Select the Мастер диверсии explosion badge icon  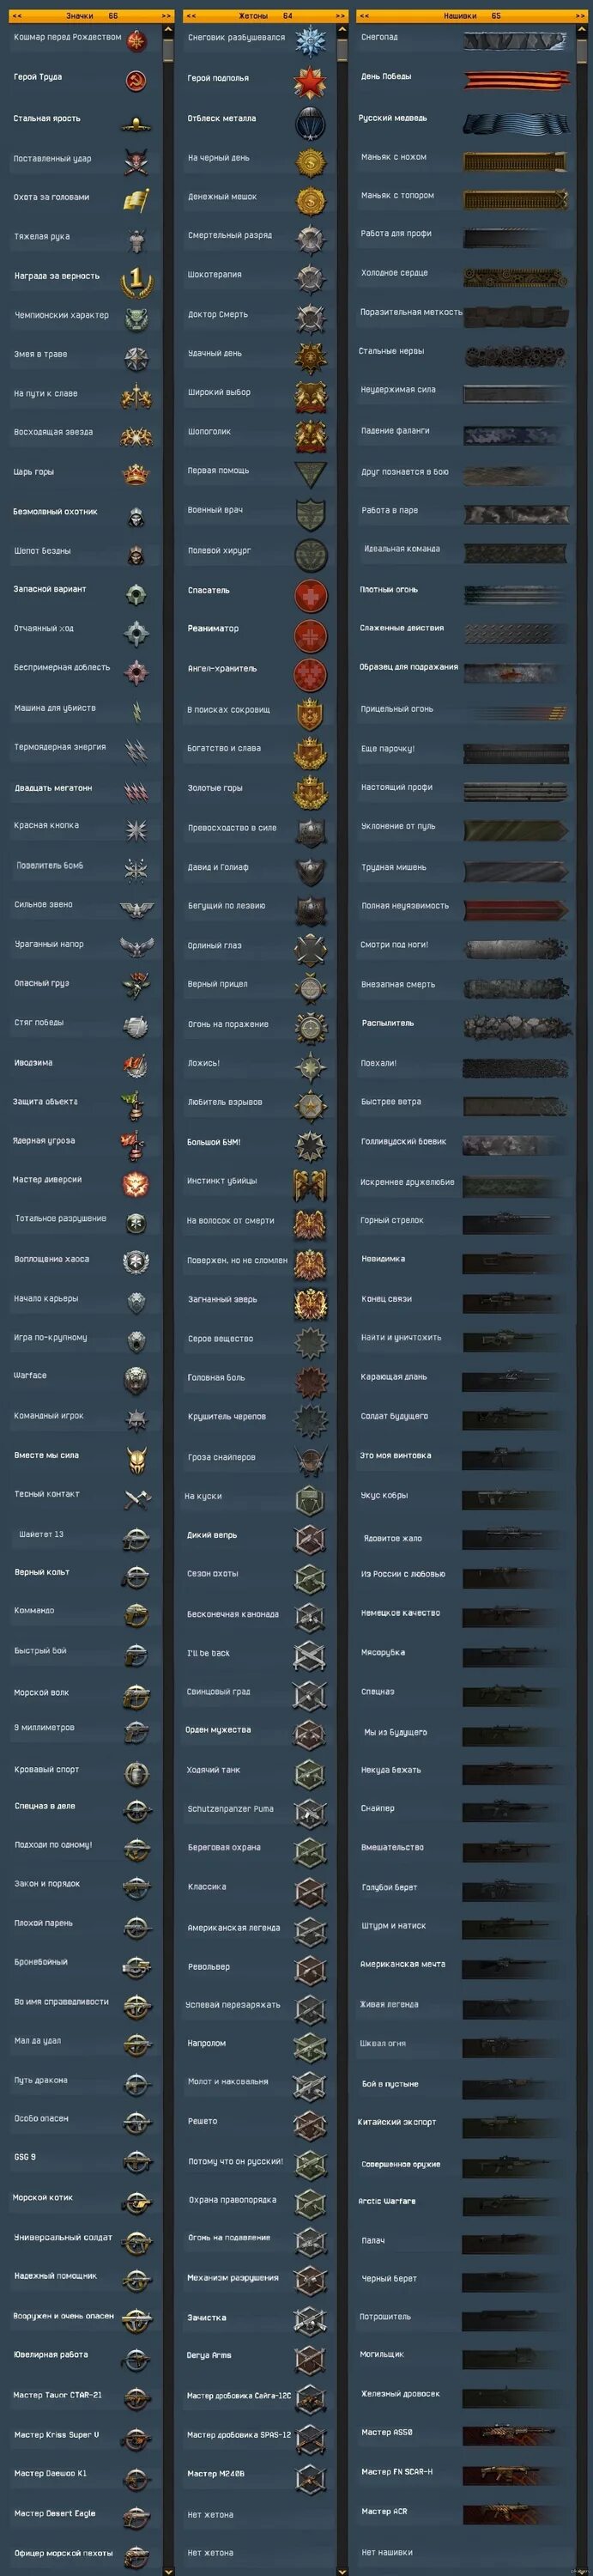(x=136, y=1184)
